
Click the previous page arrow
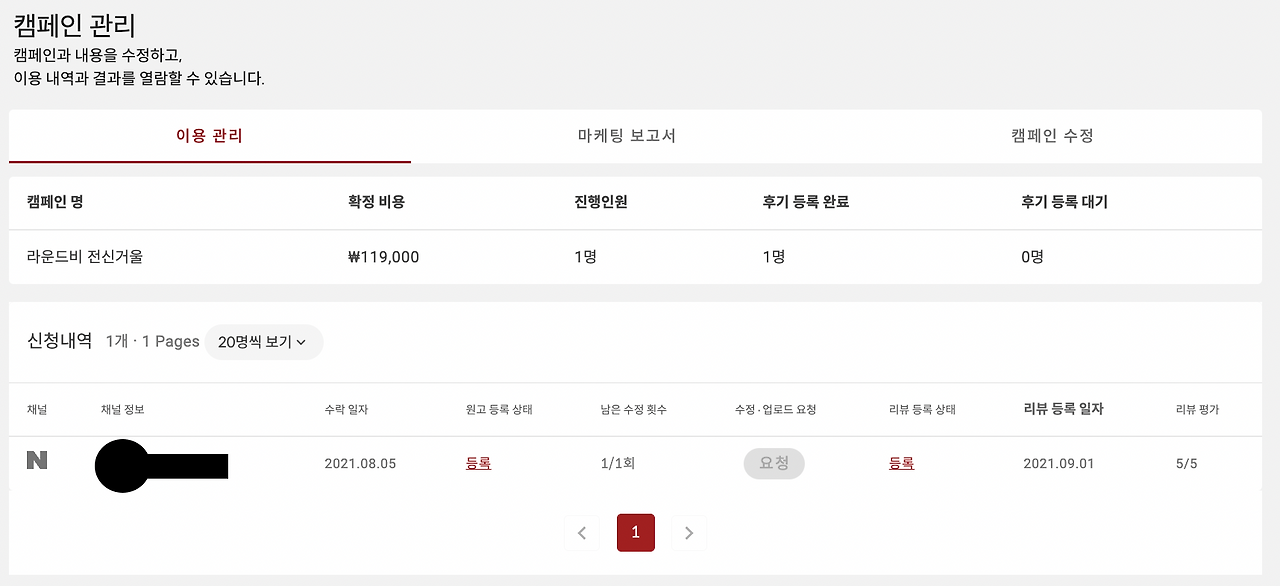[x=582, y=533]
